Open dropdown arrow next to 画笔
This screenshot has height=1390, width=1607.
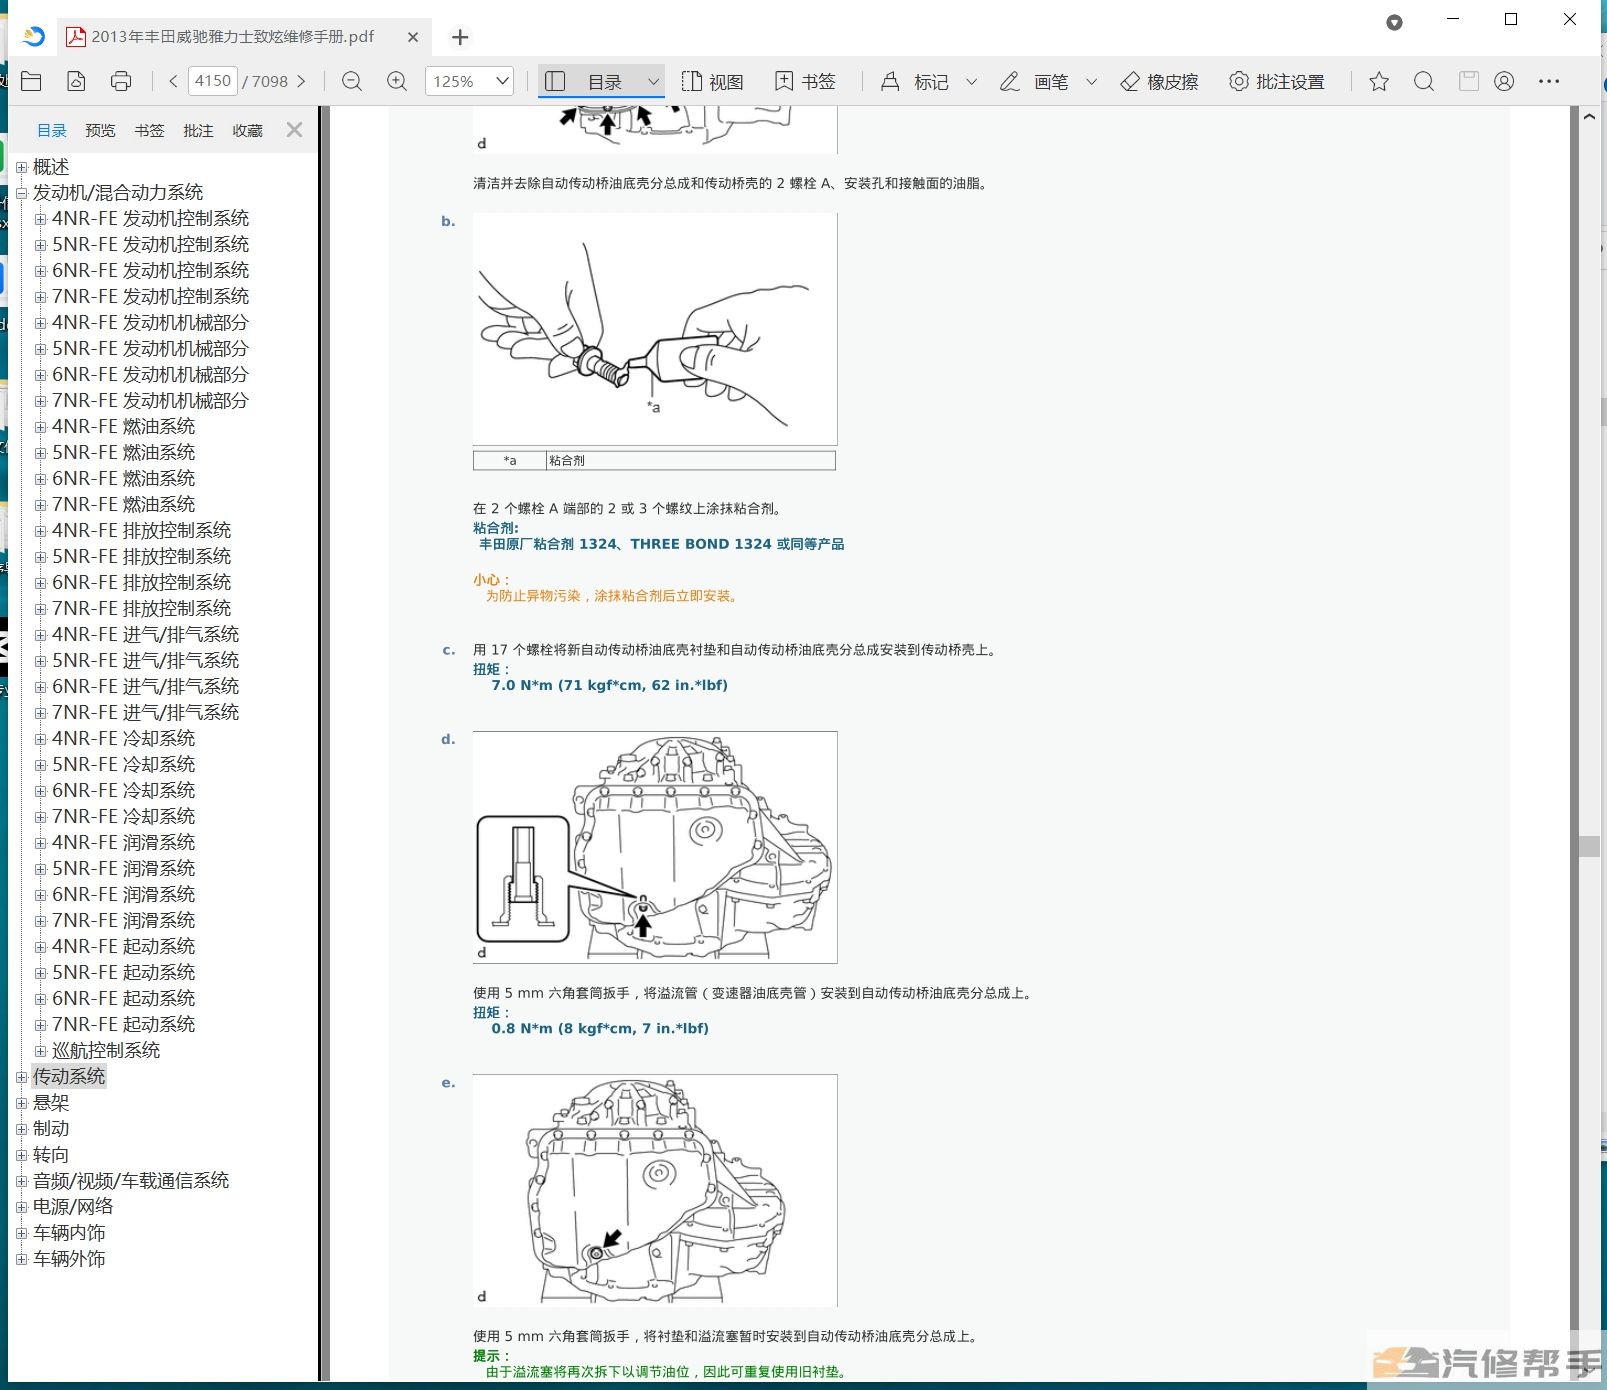[1091, 82]
